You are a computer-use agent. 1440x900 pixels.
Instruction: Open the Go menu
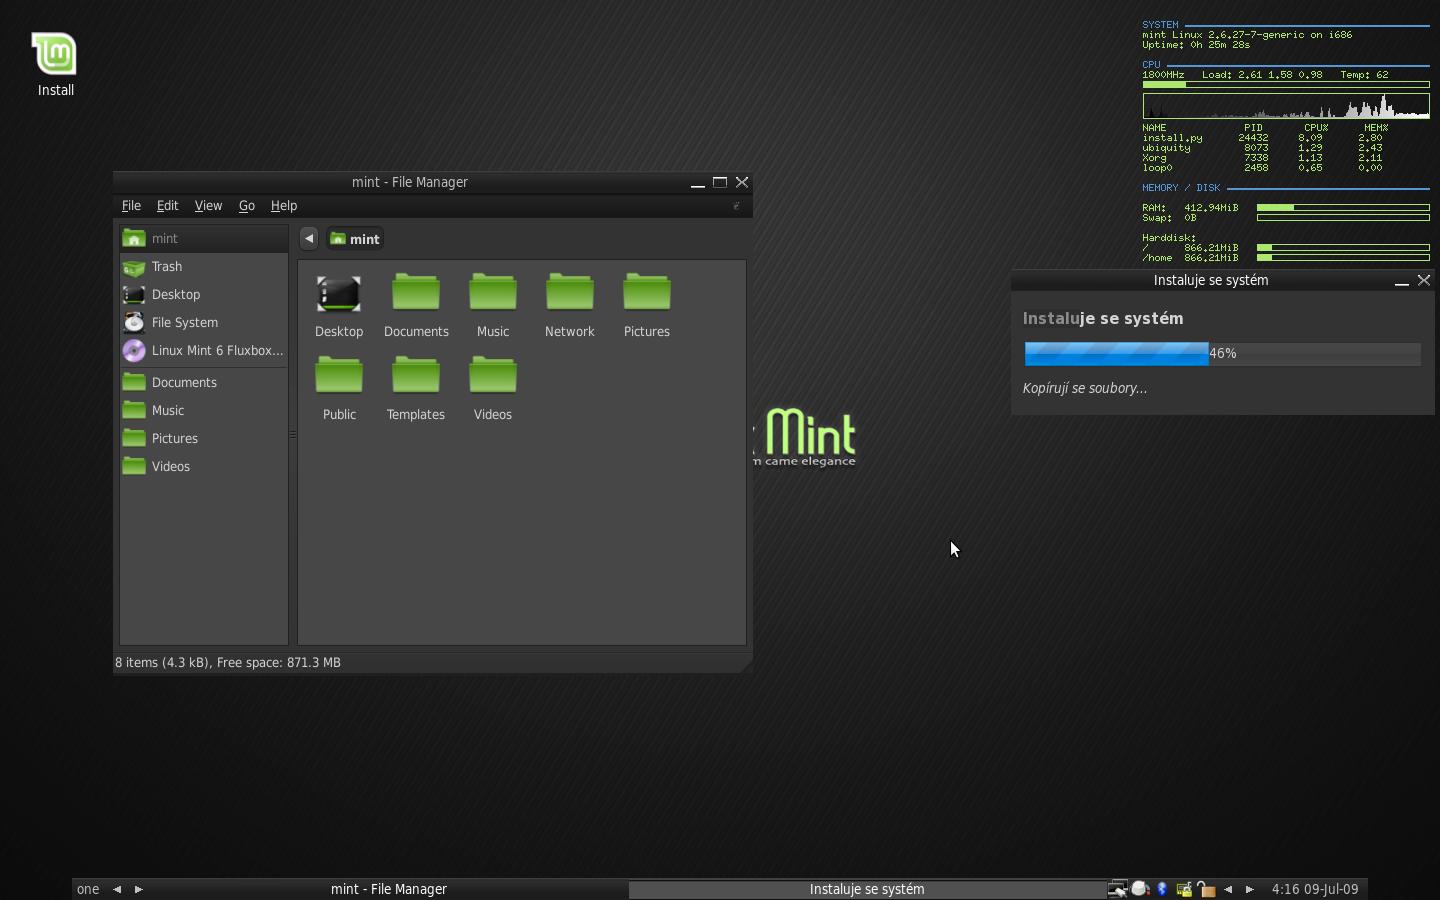tap(247, 206)
